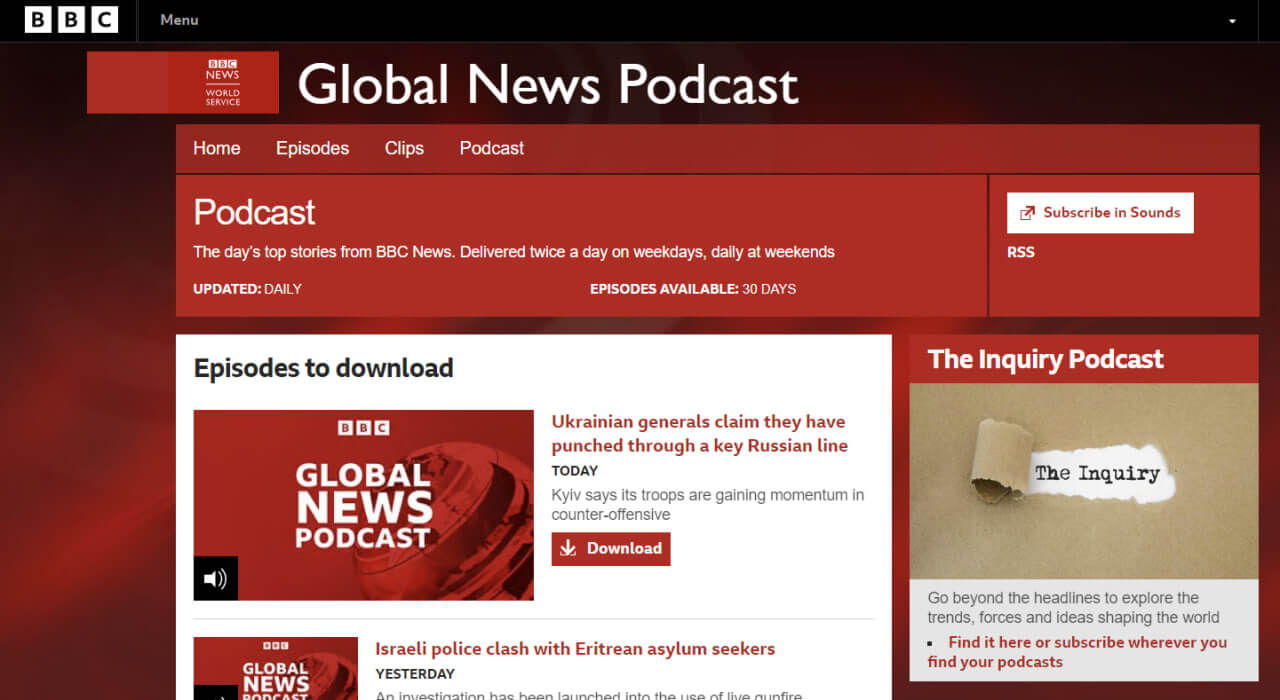This screenshot has height=700, width=1280.
Task: Click the Israeli police episode thumbnail
Action: pyautogui.click(x=275, y=668)
